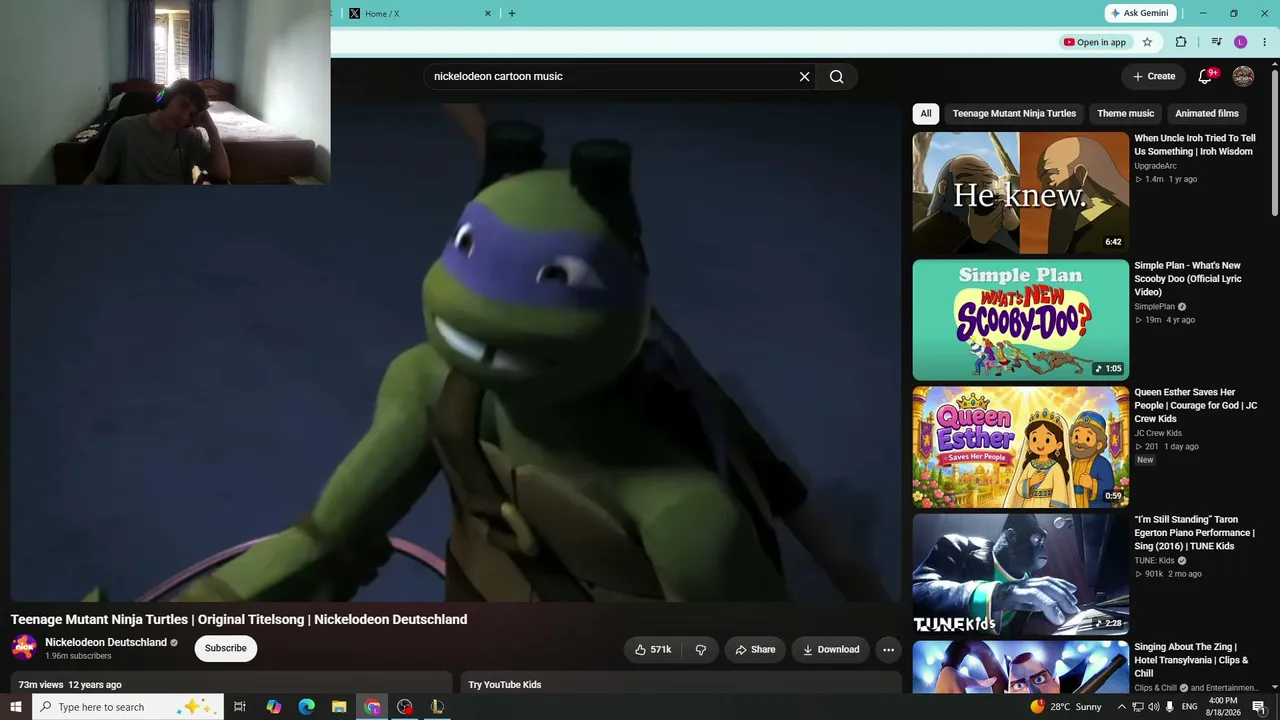Open Task View on the taskbar

pyautogui.click(x=240, y=707)
